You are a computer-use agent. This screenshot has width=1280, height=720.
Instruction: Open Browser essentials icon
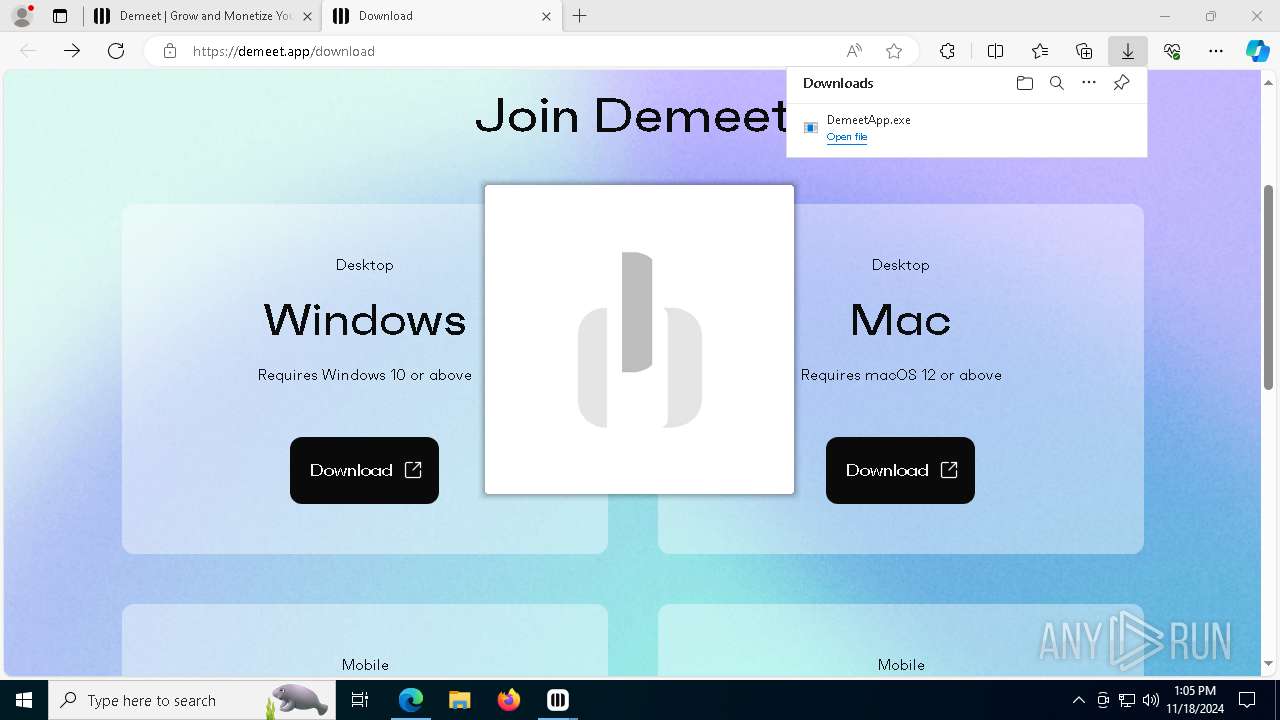point(1172,51)
